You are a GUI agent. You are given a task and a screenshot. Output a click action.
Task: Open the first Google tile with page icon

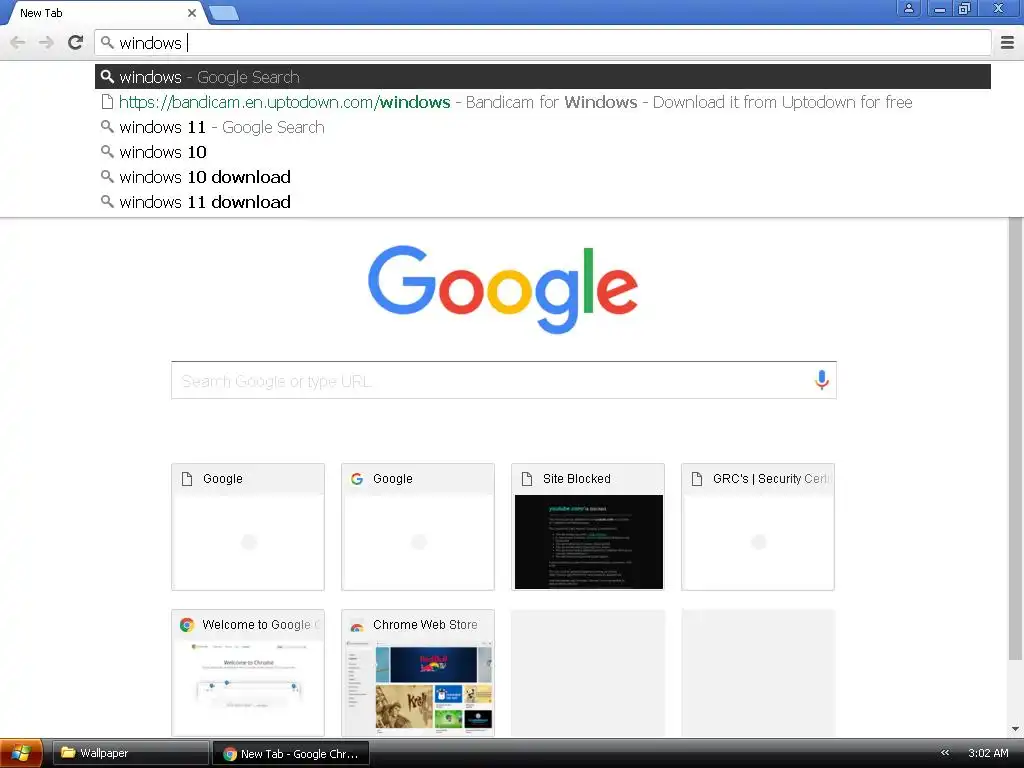coord(248,527)
